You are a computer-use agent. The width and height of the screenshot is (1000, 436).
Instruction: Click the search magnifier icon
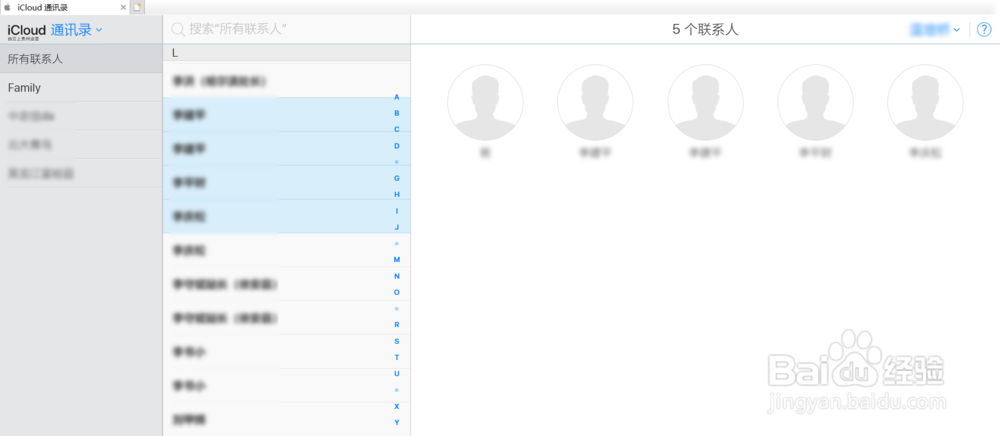coord(179,29)
